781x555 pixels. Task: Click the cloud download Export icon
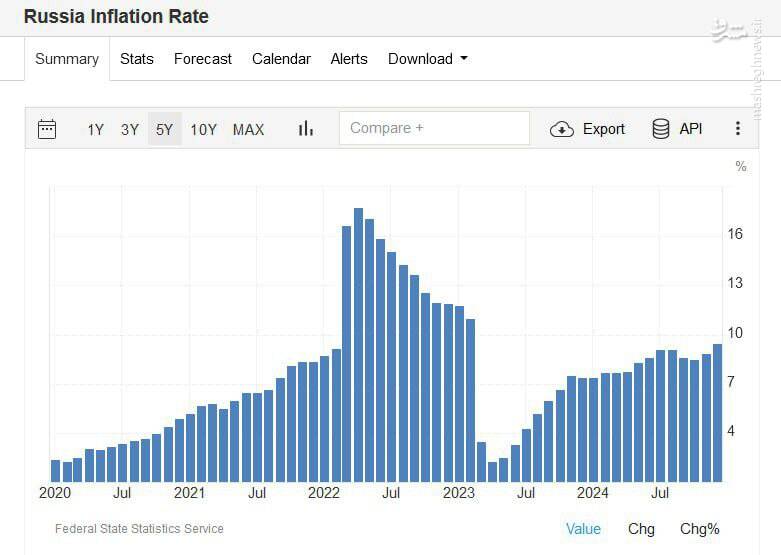562,129
